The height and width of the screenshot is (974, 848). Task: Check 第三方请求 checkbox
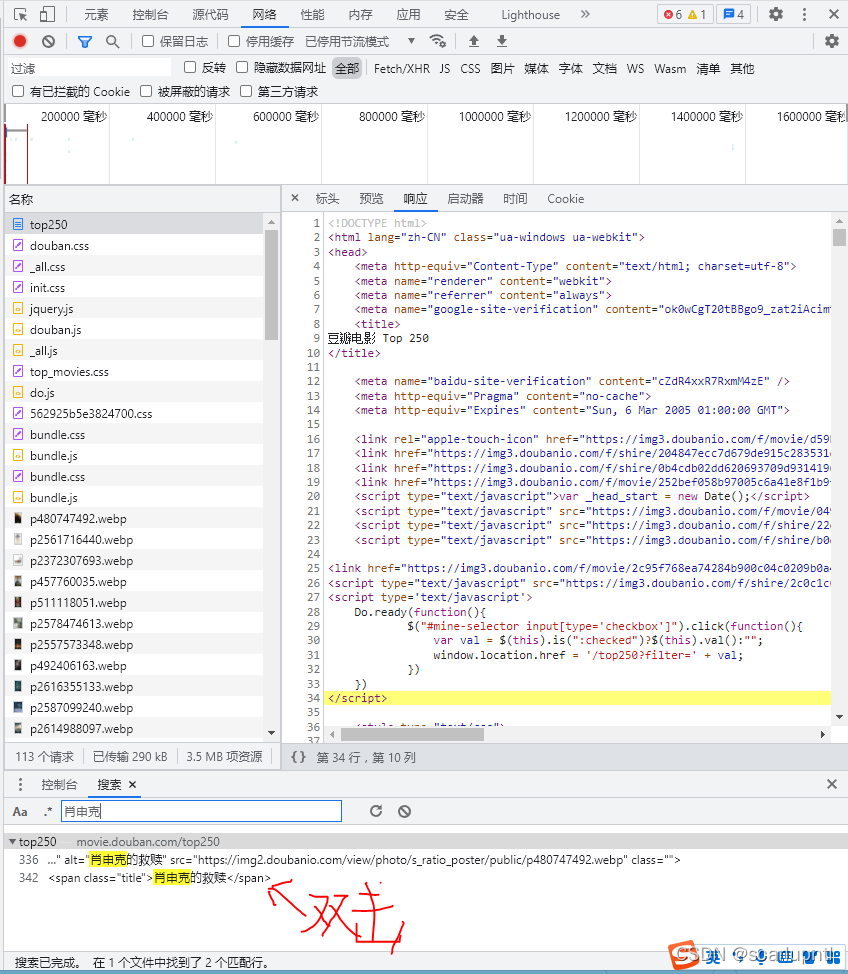pos(246,91)
